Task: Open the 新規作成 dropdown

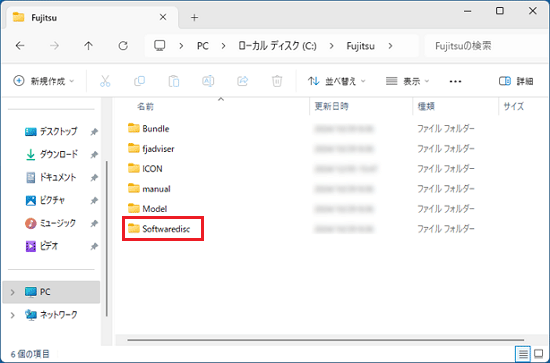Action: (x=44, y=81)
